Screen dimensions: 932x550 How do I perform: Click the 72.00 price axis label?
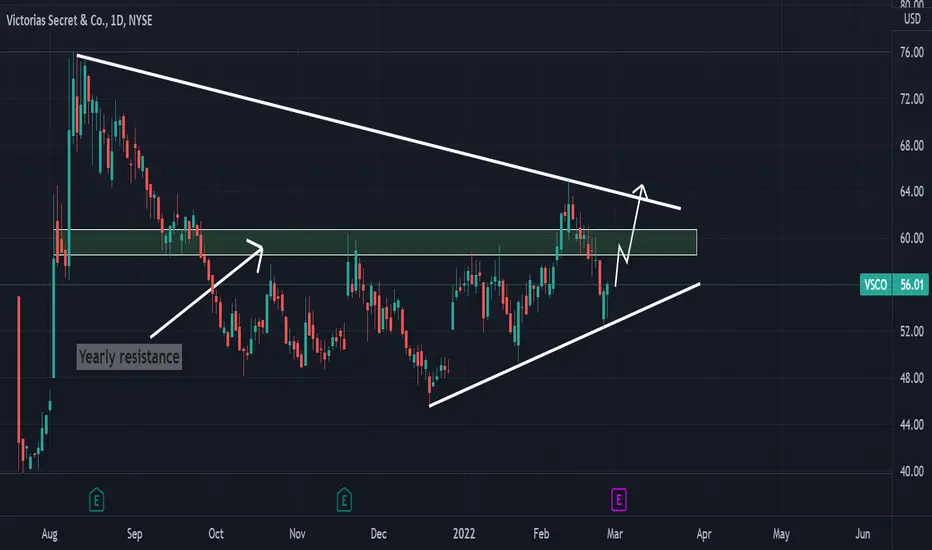[912, 99]
